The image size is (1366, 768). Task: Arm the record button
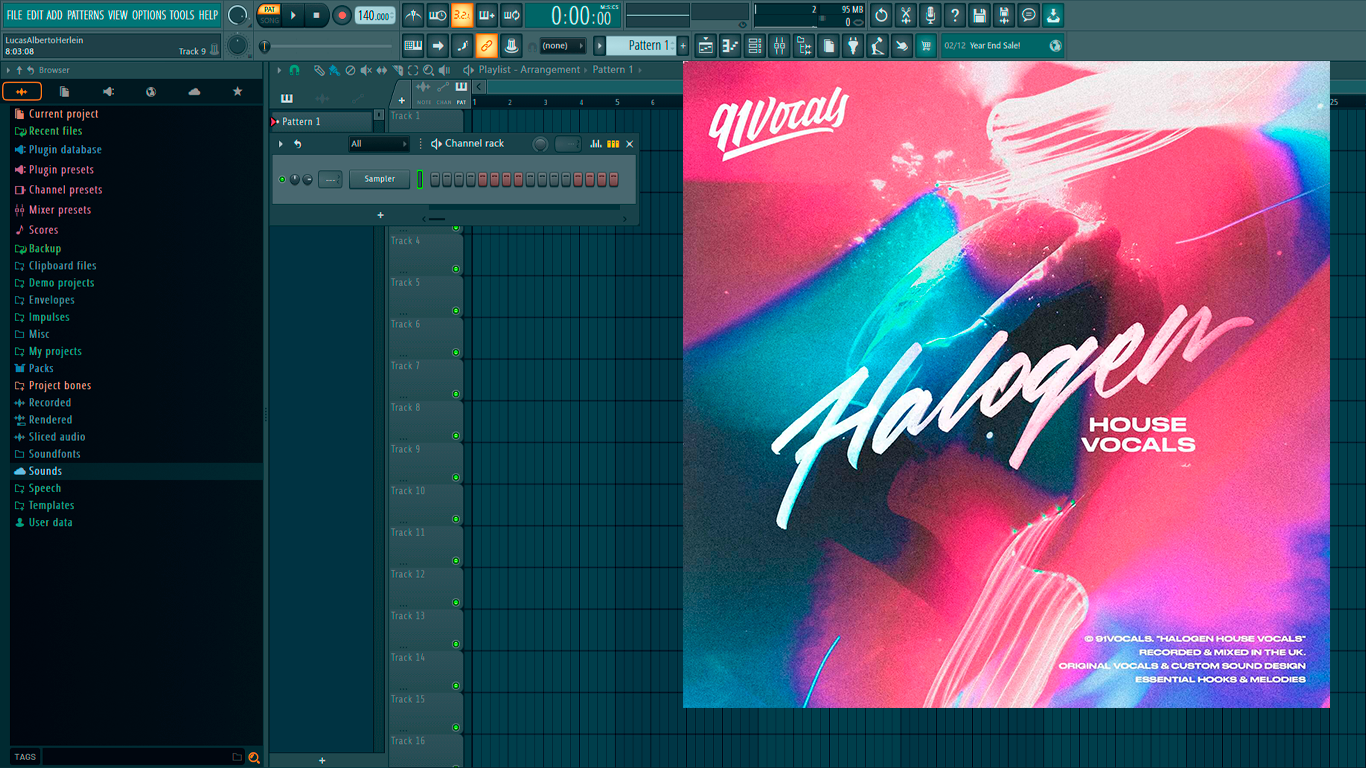pos(342,15)
